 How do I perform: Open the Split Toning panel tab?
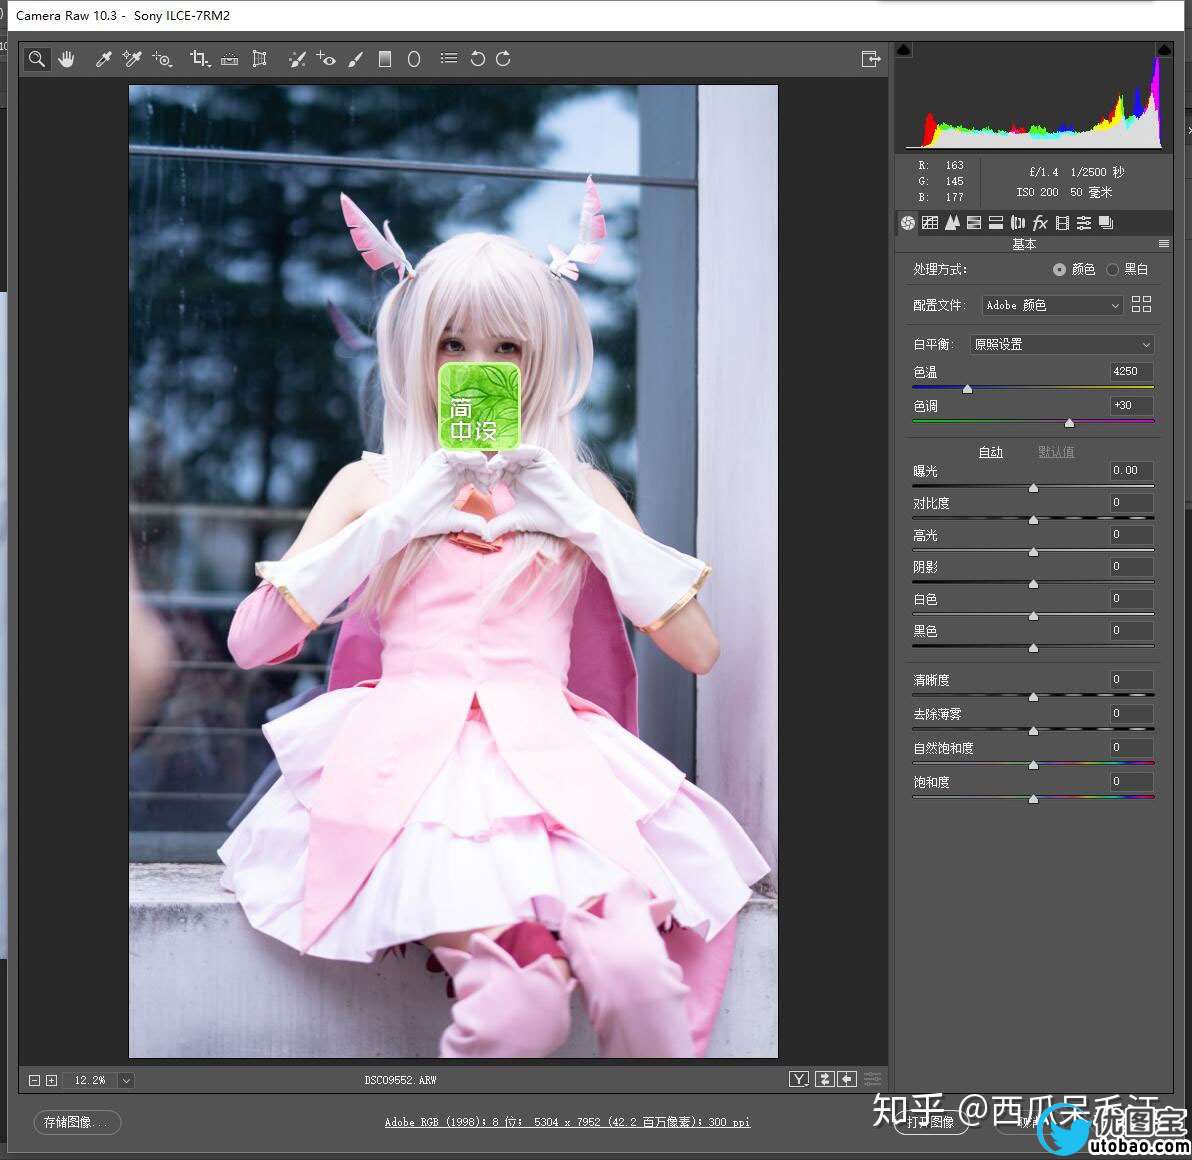coord(996,223)
